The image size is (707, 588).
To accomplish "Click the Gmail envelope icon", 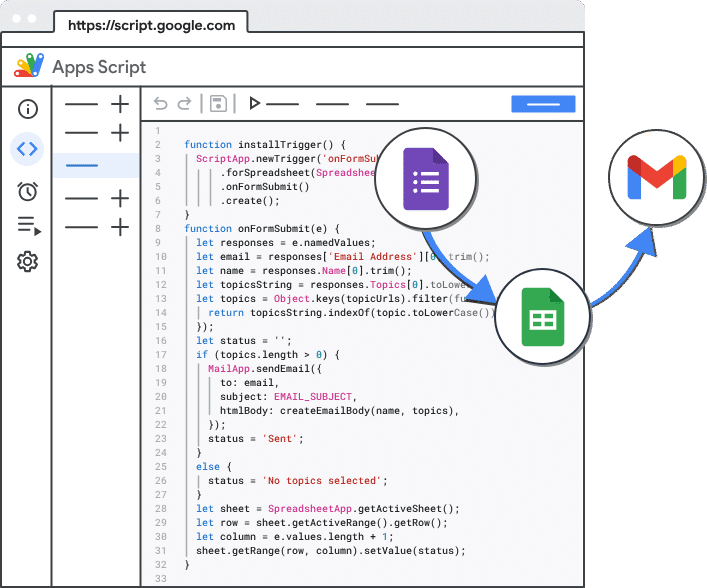I will coord(656,179).
